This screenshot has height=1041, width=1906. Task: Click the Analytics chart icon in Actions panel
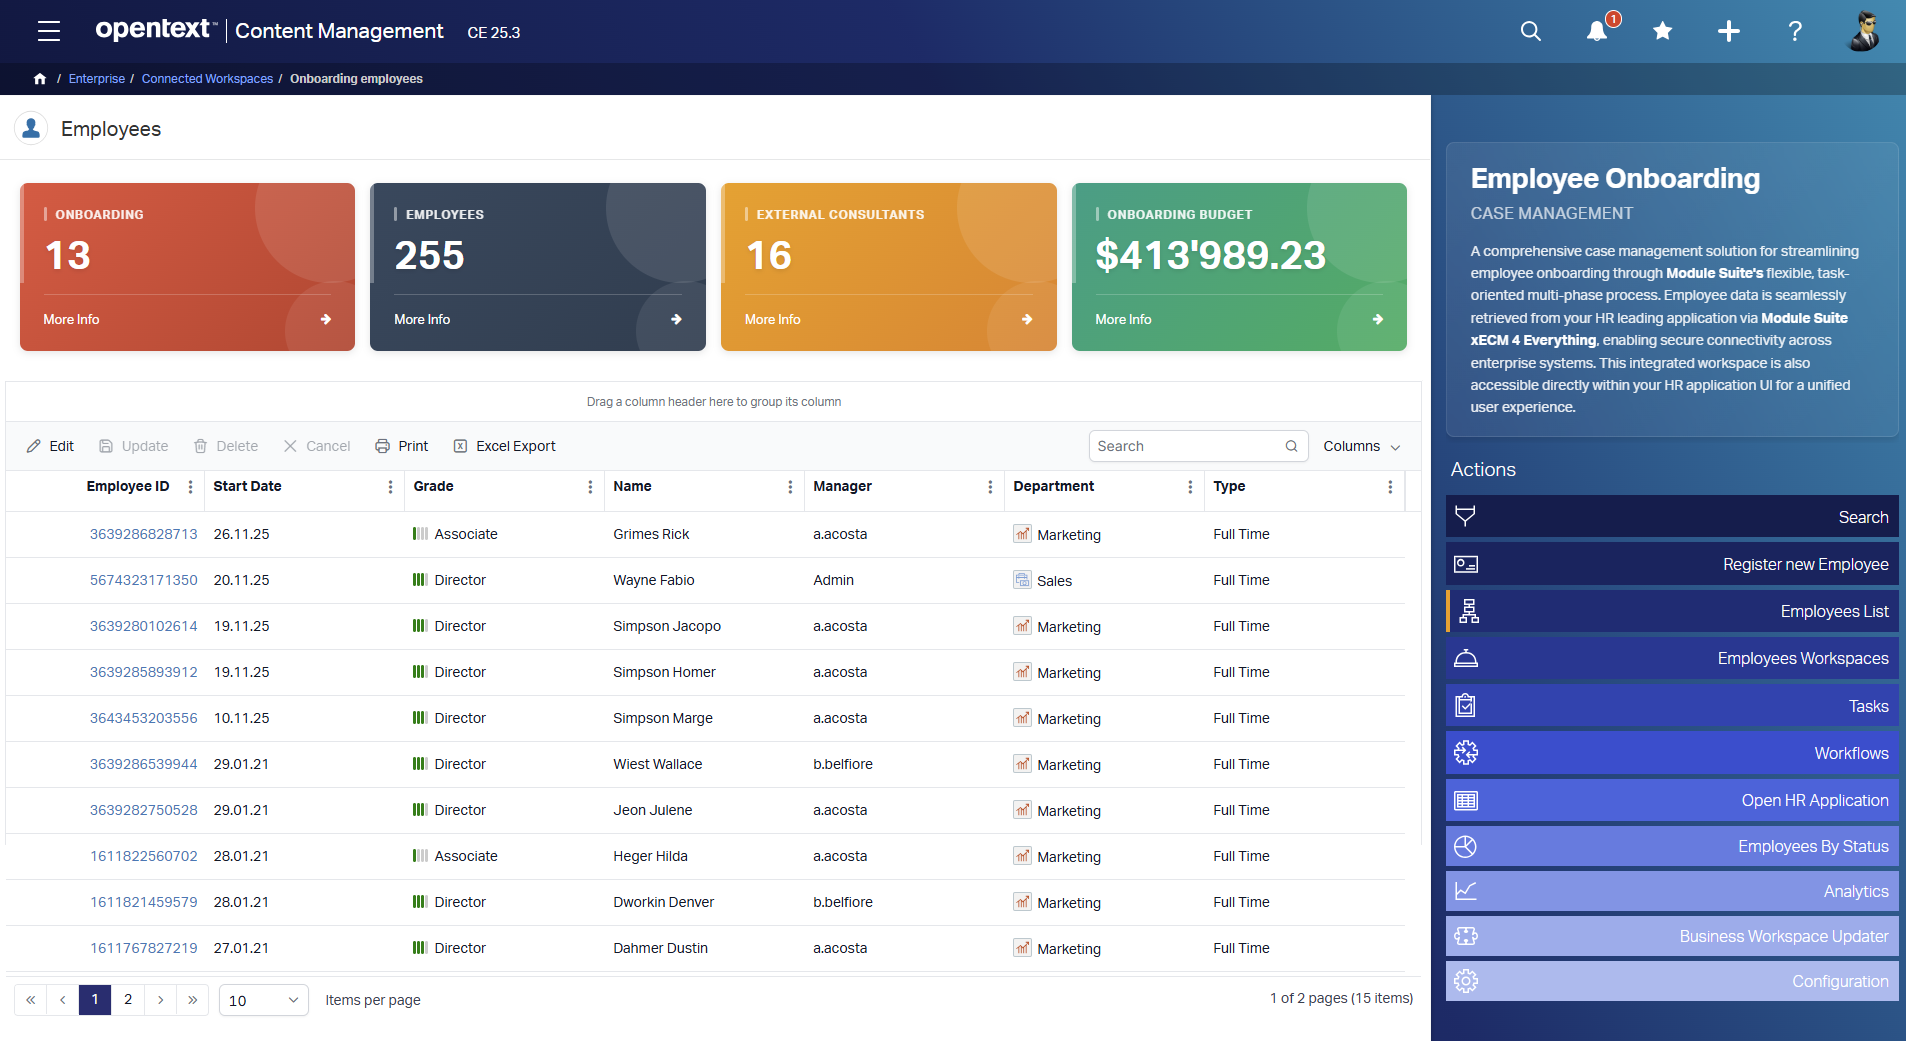tap(1466, 889)
